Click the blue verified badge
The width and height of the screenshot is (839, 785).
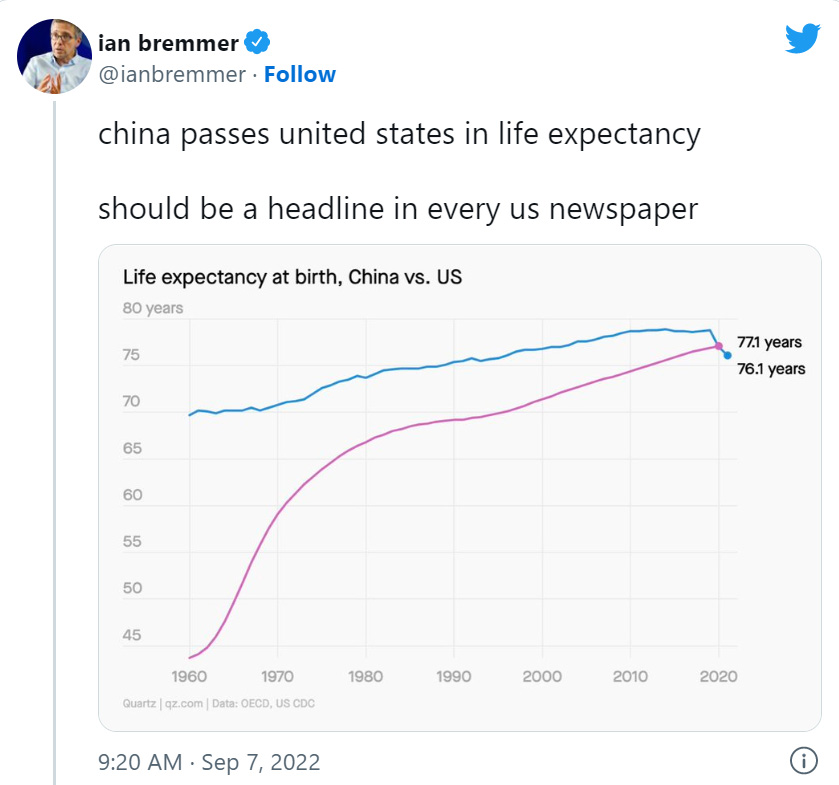(258, 43)
